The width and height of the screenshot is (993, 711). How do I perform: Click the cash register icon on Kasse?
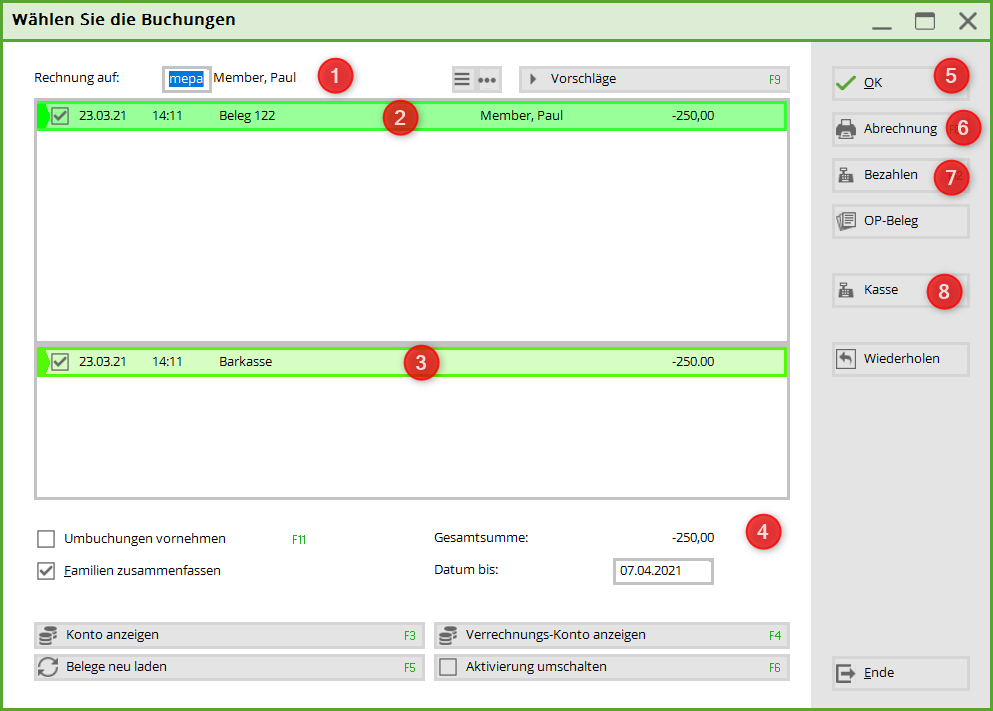[846, 290]
